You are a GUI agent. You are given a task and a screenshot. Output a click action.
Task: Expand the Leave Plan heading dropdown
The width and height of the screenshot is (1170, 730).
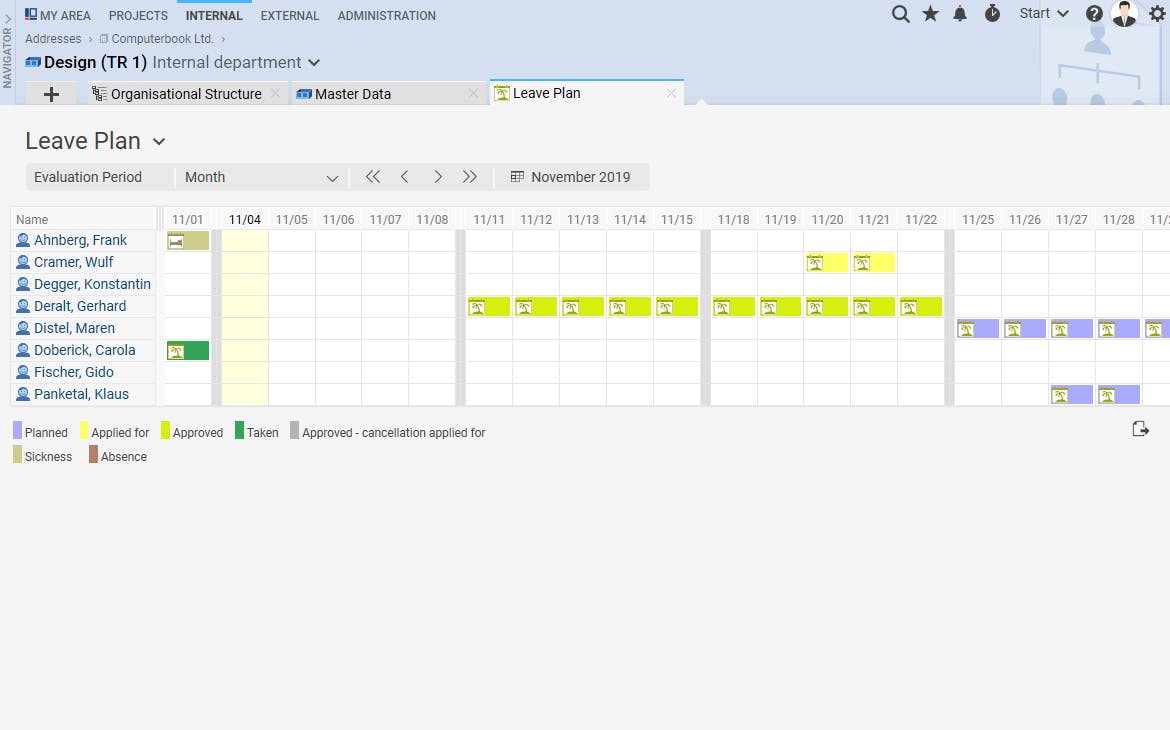(x=159, y=142)
